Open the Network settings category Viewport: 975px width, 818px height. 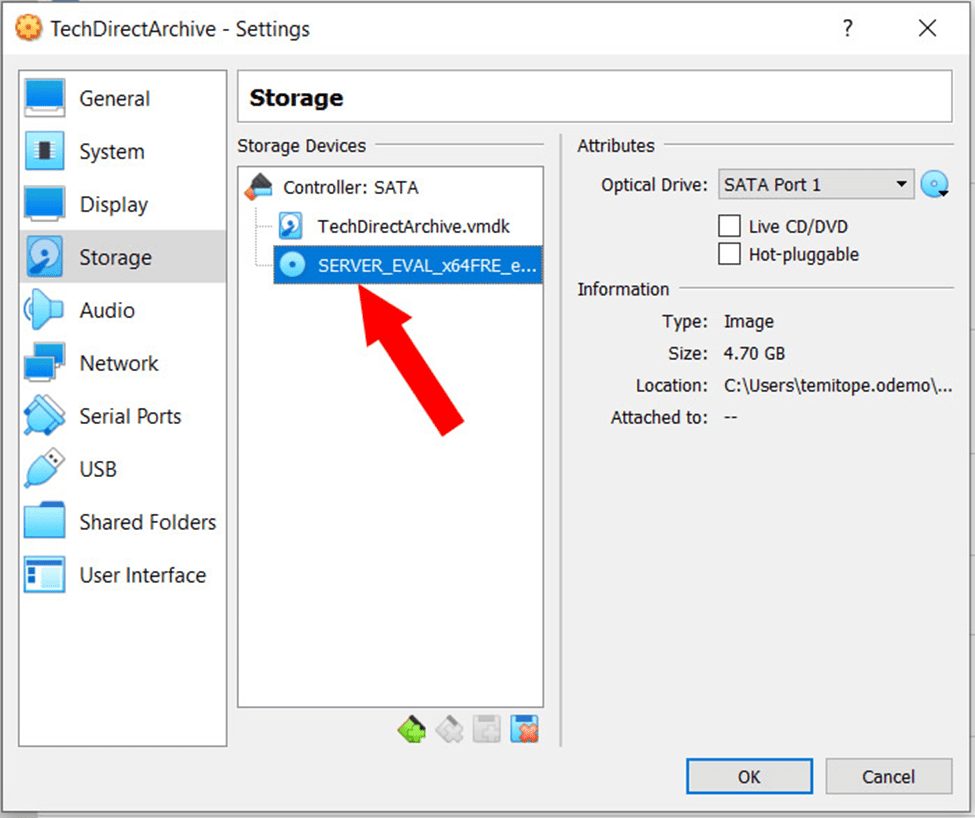[122, 362]
